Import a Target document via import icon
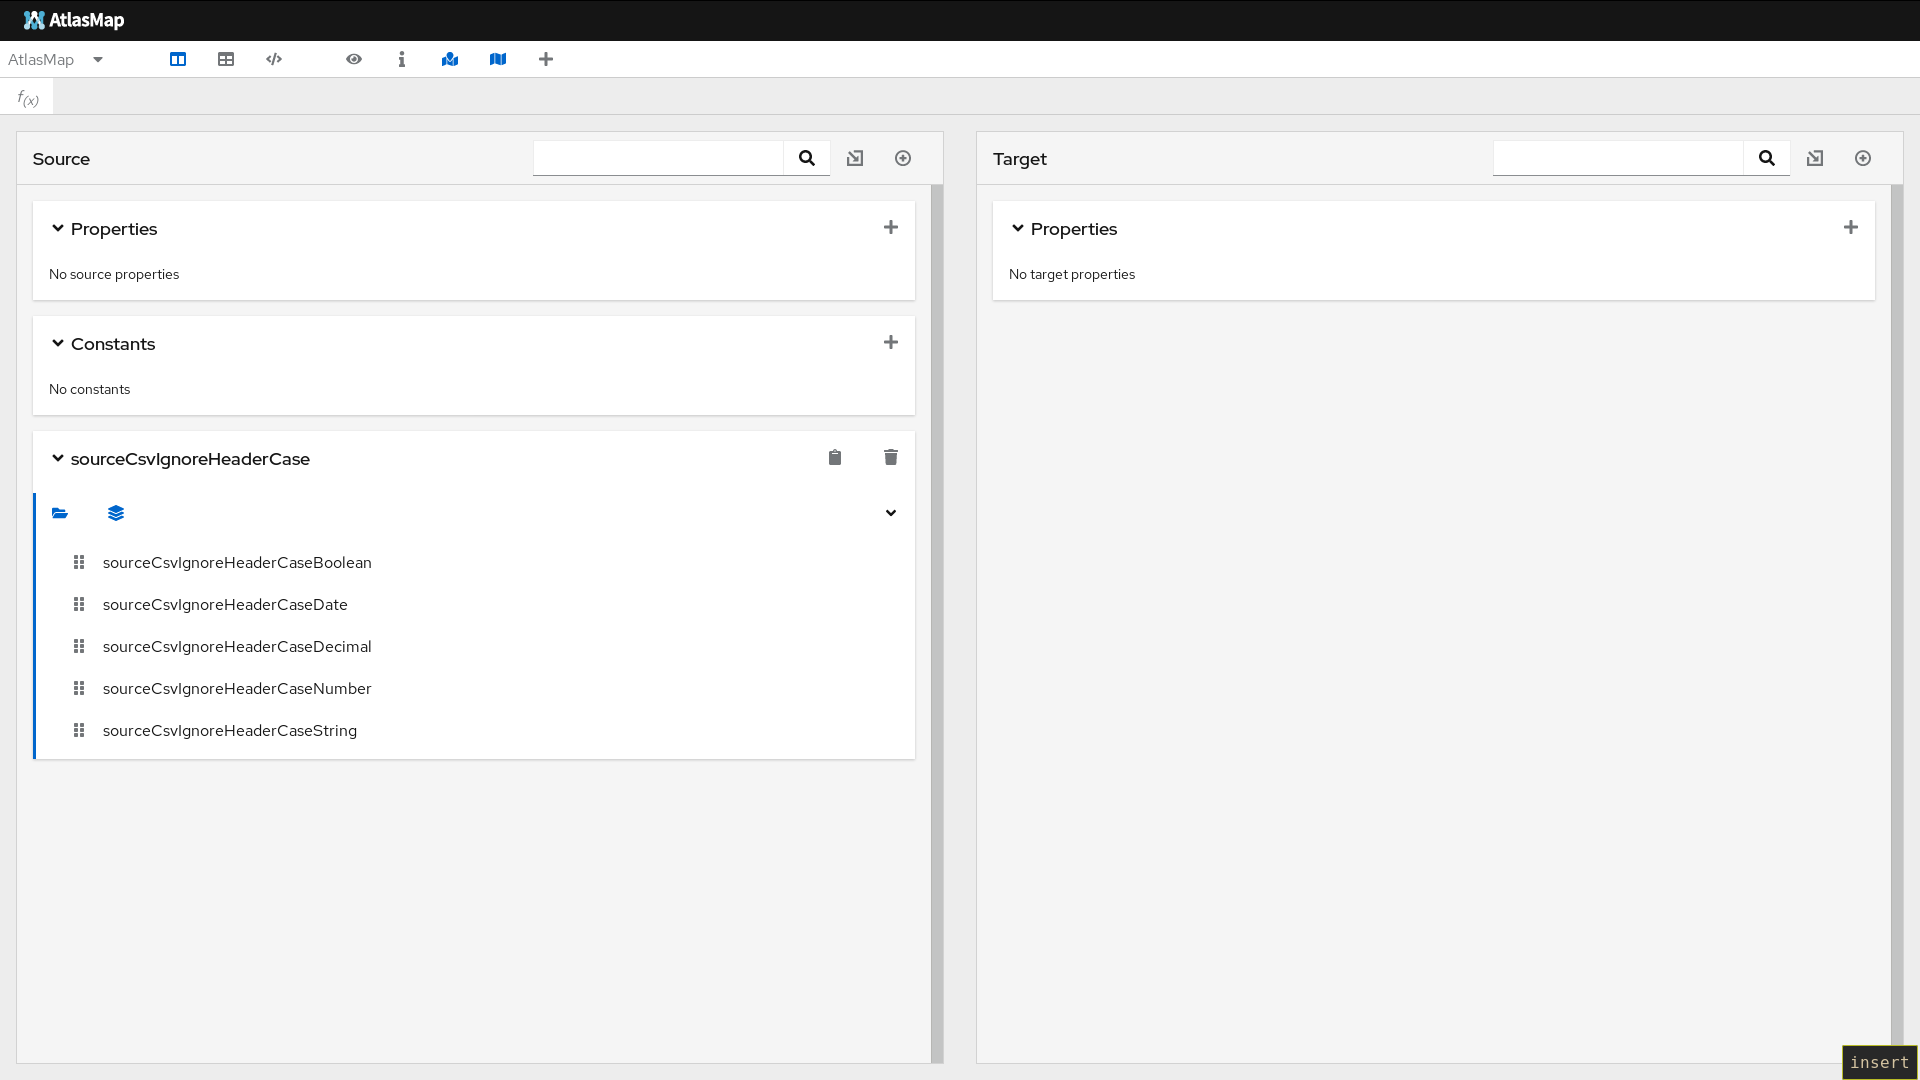1920x1080 pixels. click(1815, 158)
